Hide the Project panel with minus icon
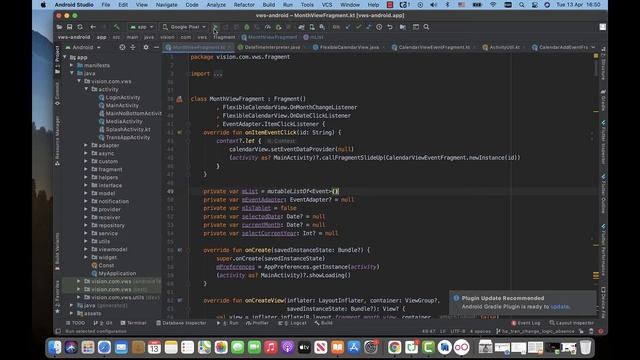The height and width of the screenshot is (360, 640). click(156, 47)
